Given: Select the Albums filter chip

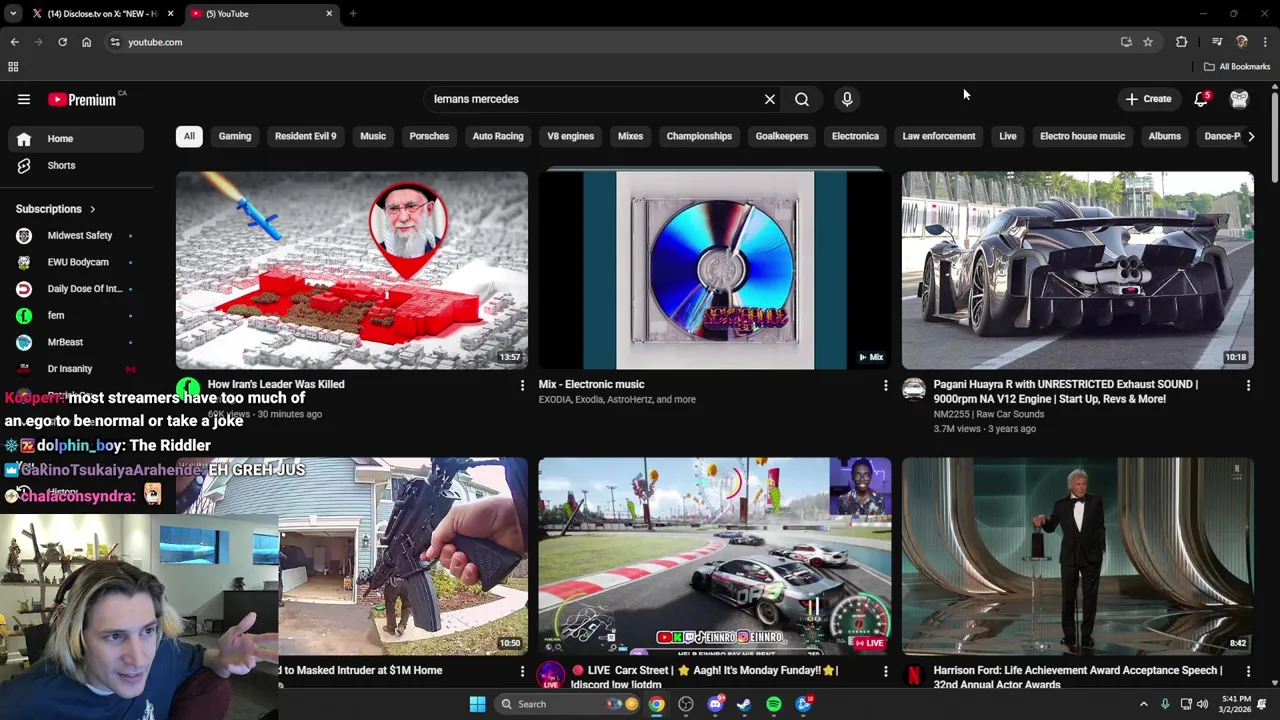Looking at the screenshot, I should [x=1165, y=136].
